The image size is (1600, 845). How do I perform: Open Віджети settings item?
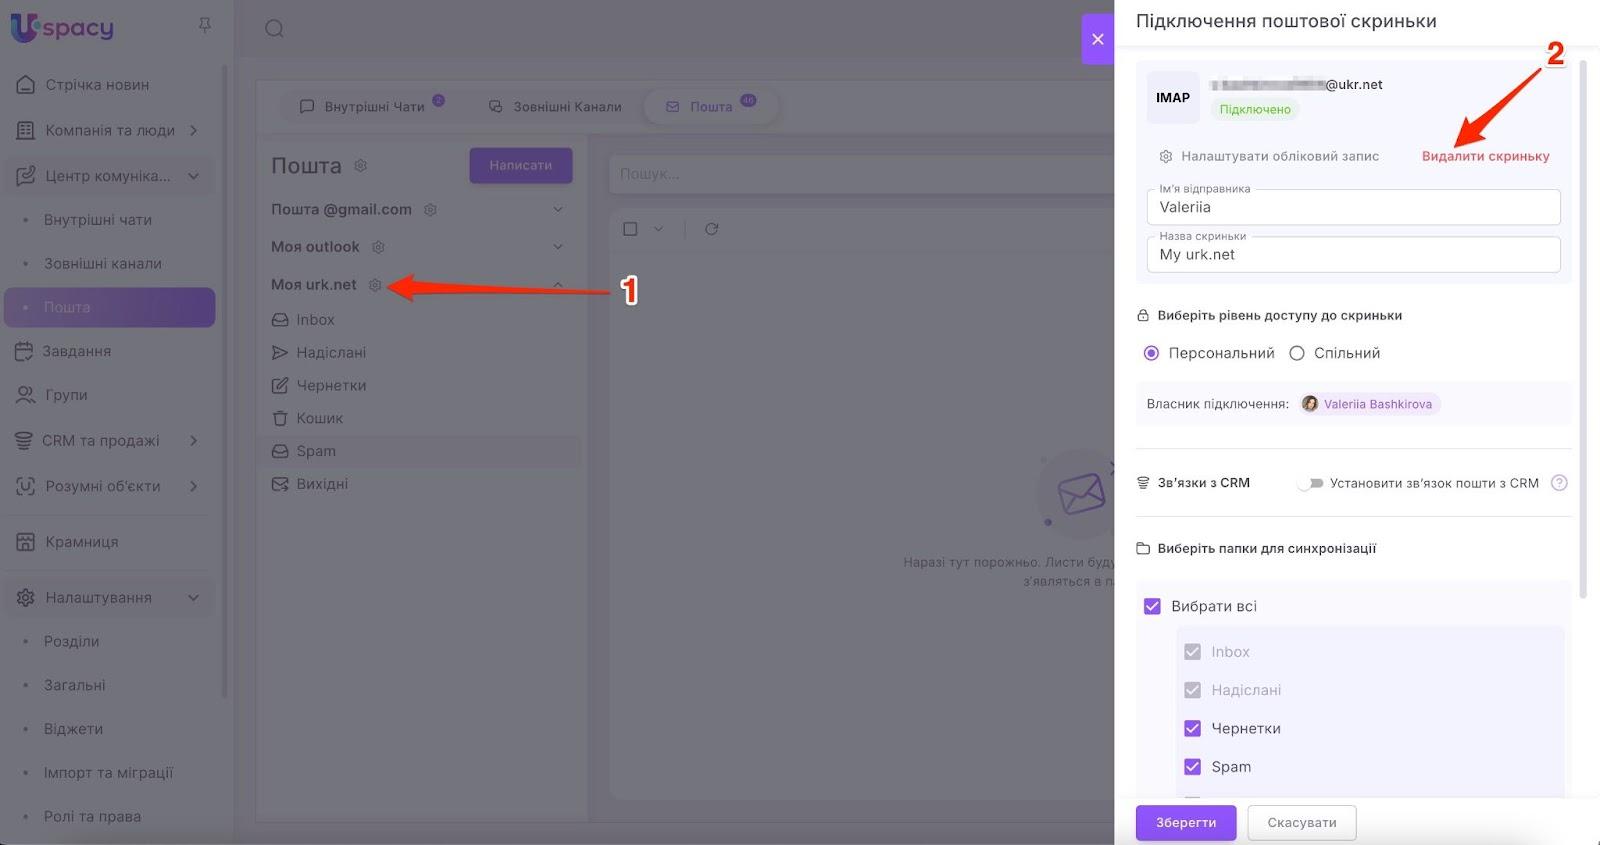click(73, 729)
